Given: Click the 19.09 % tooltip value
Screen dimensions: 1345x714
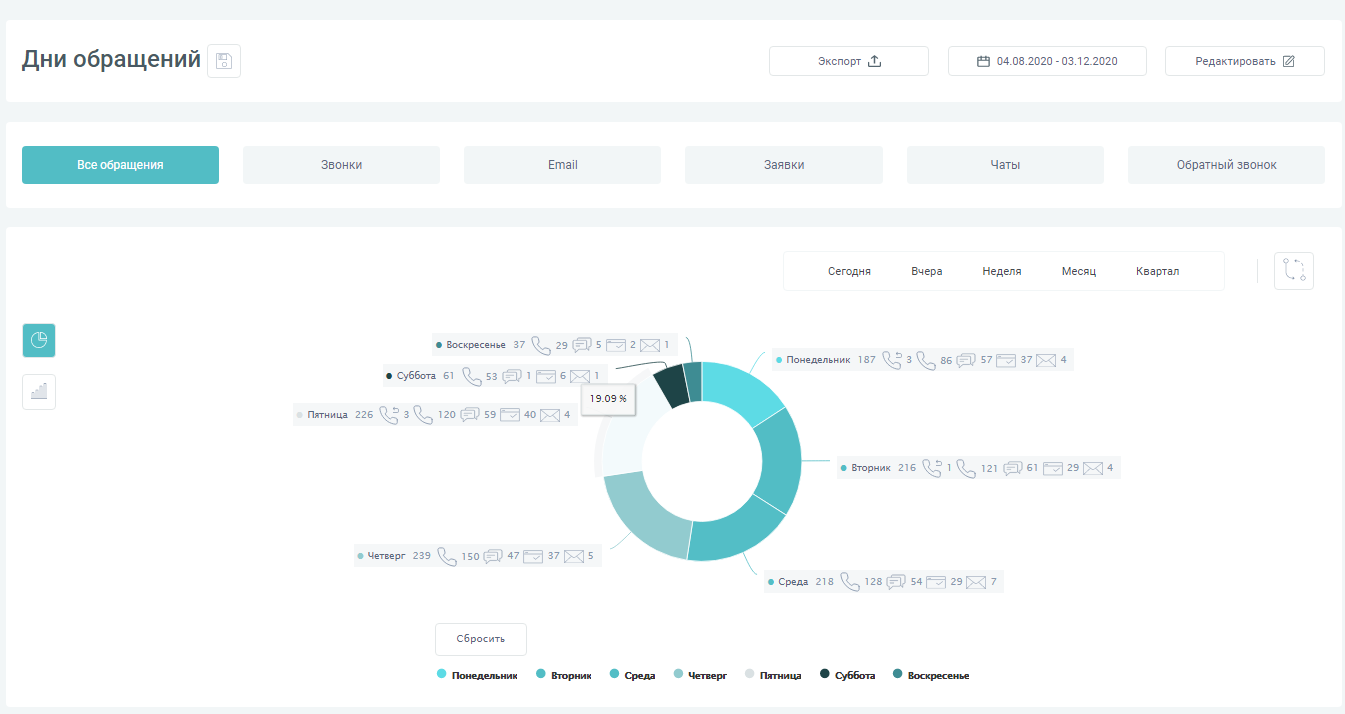Looking at the screenshot, I should pos(608,398).
